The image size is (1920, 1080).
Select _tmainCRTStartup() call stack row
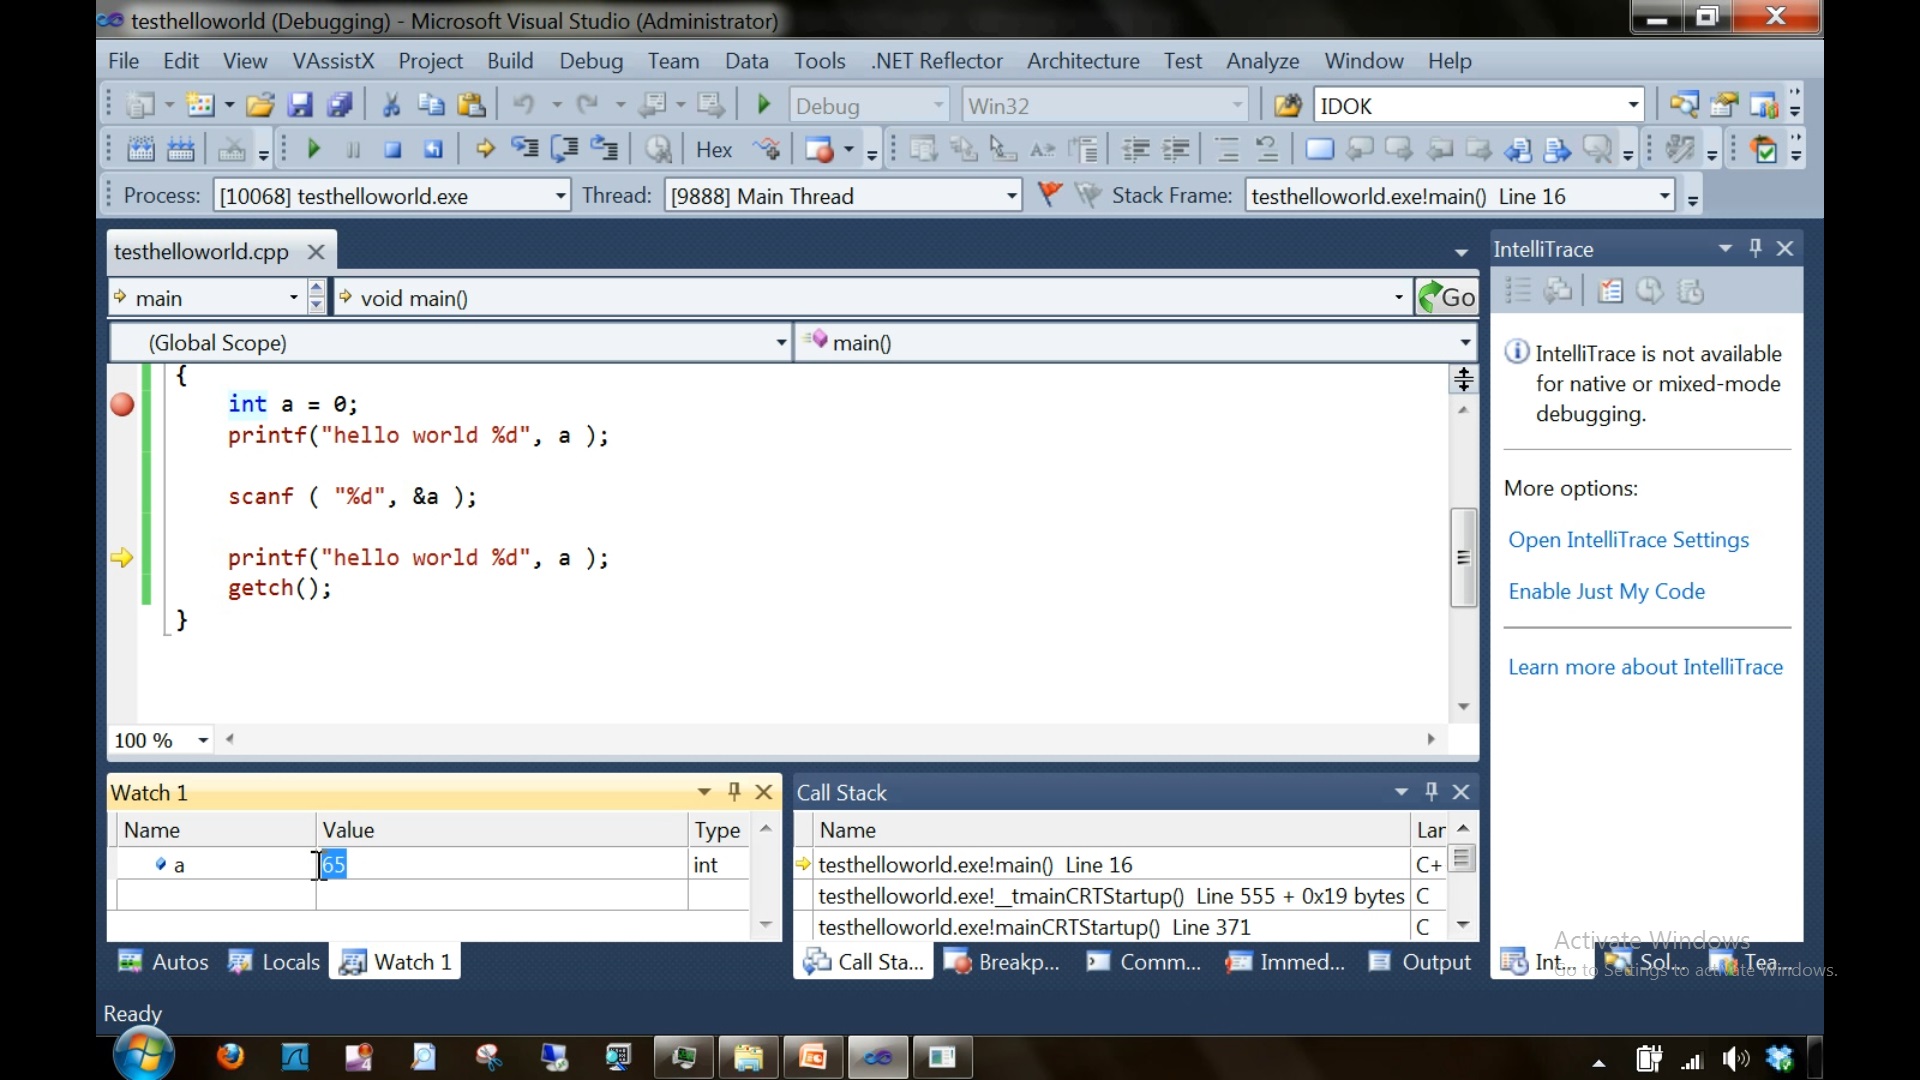tap(1111, 896)
